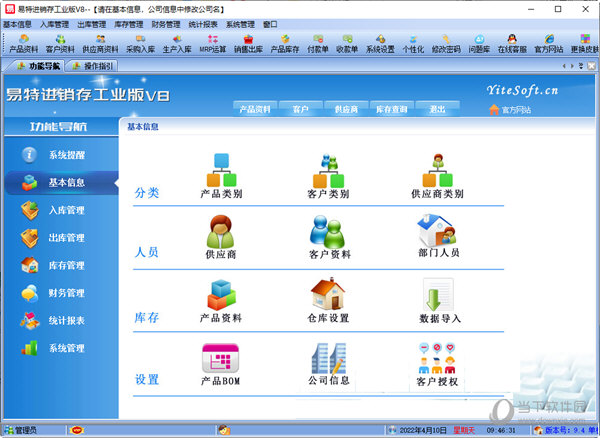Image resolution: width=600 pixels, height=438 pixels.
Task: Open the 入库管理 menu
Action: (54, 24)
